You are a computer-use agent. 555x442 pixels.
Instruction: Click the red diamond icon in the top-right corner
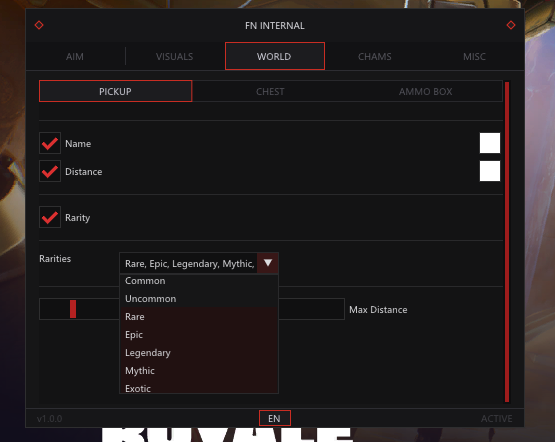tap(511, 25)
